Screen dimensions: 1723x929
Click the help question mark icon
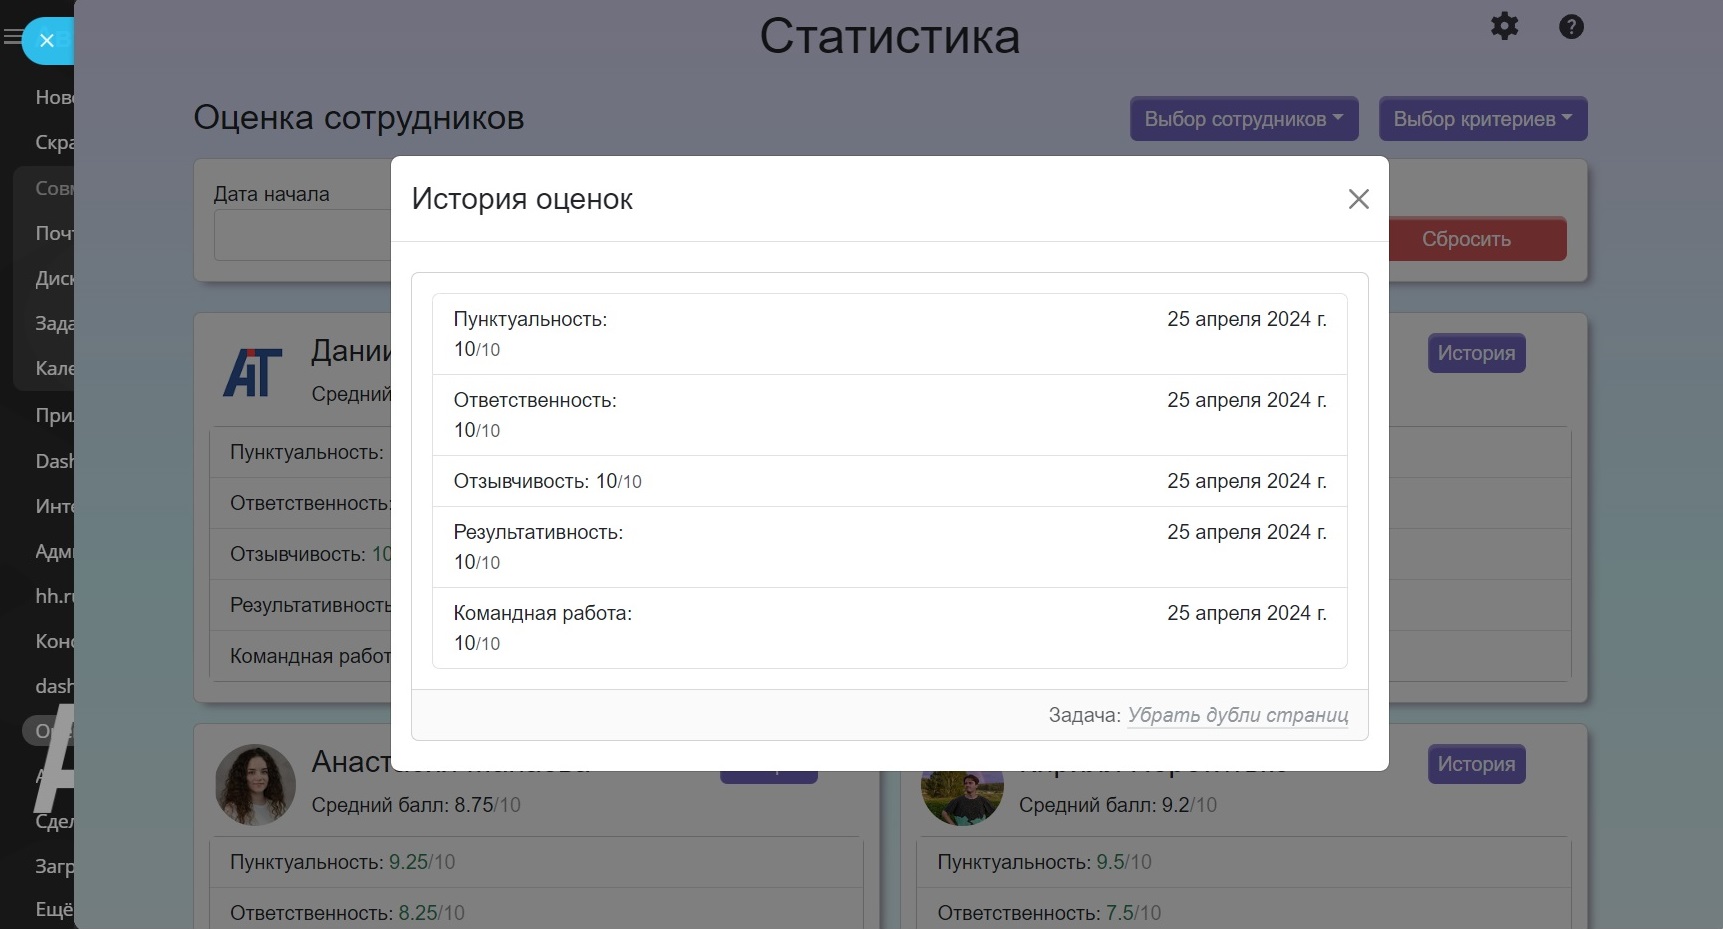pos(1571,27)
